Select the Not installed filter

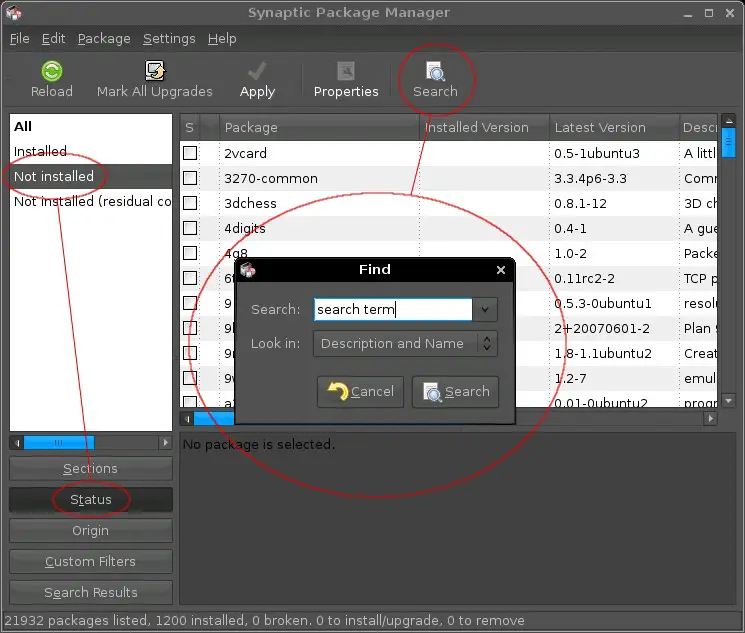click(x=91, y=176)
